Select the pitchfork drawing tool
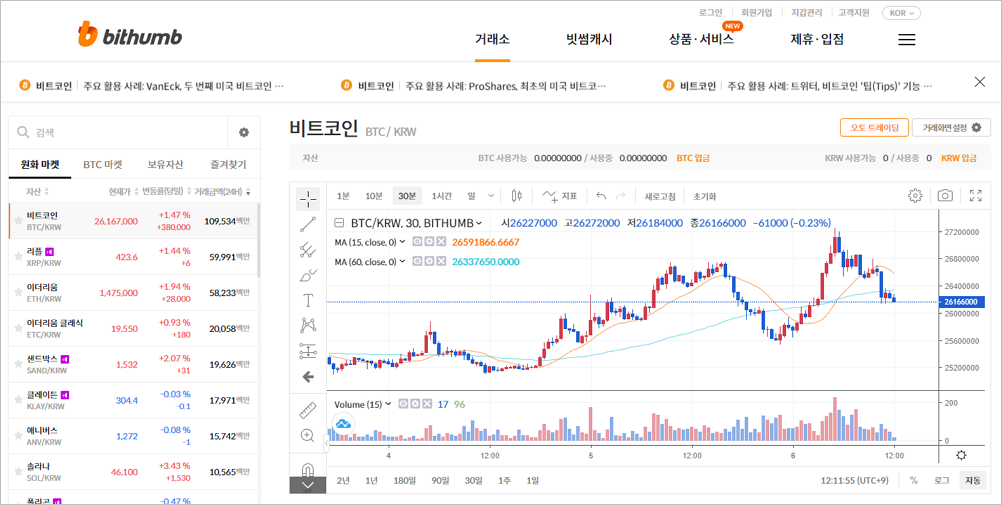1002x505 pixels. (x=307, y=249)
